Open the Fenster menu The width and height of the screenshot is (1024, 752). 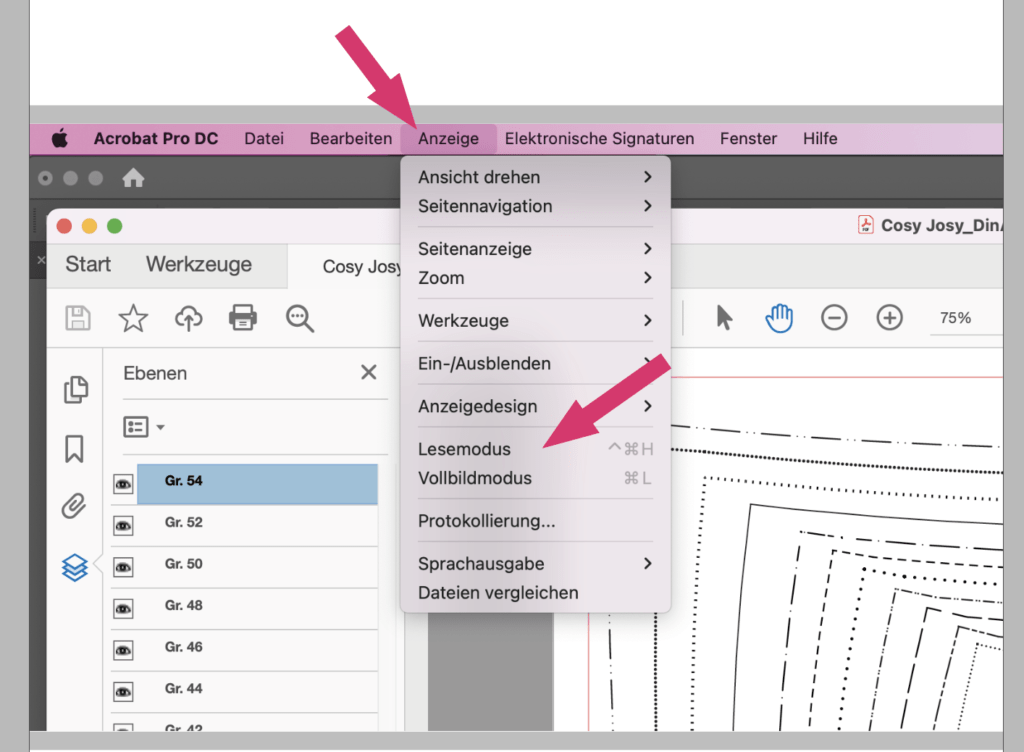point(748,139)
